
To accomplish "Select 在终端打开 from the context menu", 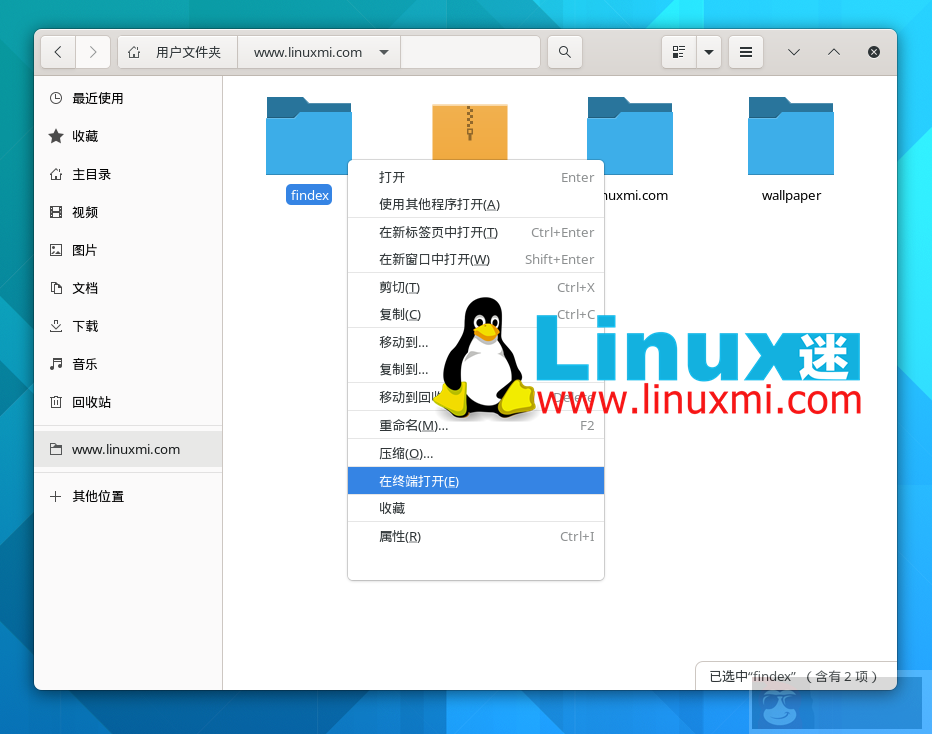I will tap(420, 480).
